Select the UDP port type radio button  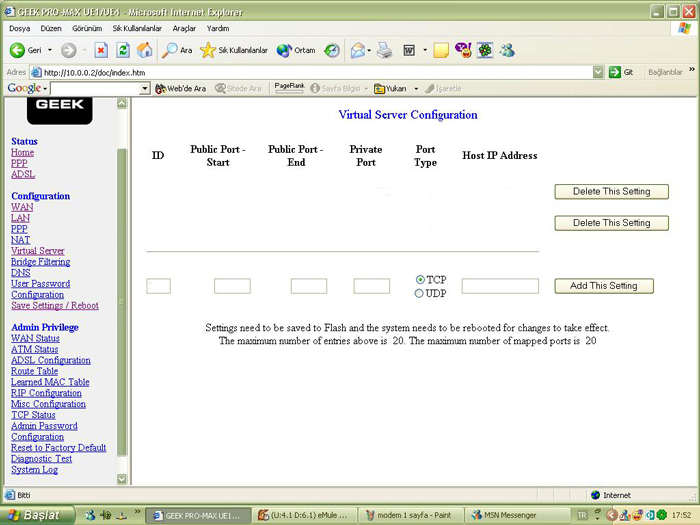(x=419, y=293)
